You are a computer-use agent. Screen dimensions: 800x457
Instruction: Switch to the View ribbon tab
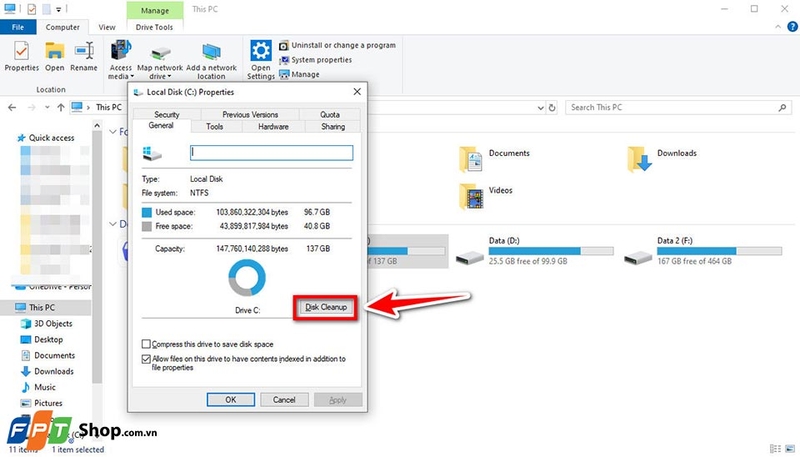(107, 27)
